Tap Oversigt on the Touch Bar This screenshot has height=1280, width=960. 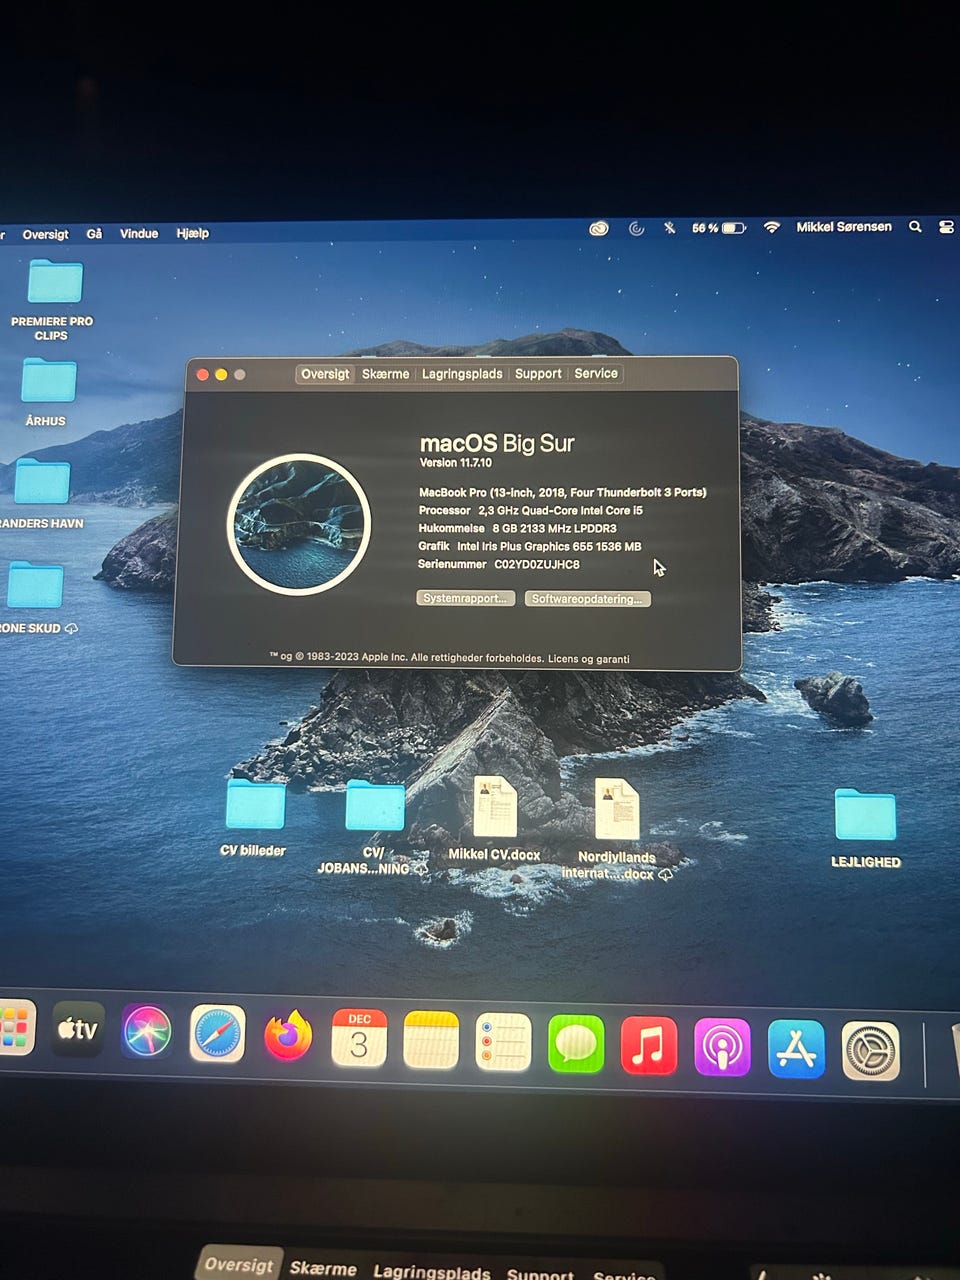coord(238,1265)
